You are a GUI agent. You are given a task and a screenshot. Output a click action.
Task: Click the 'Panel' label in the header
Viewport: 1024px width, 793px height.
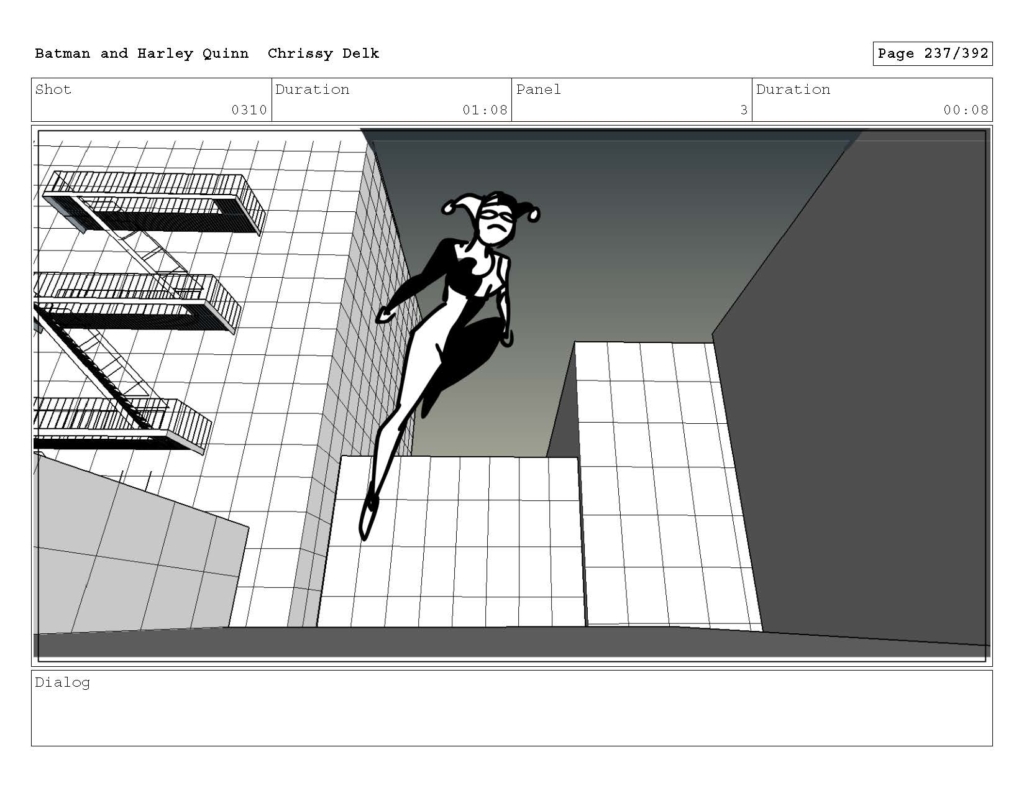click(x=538, y=89)
